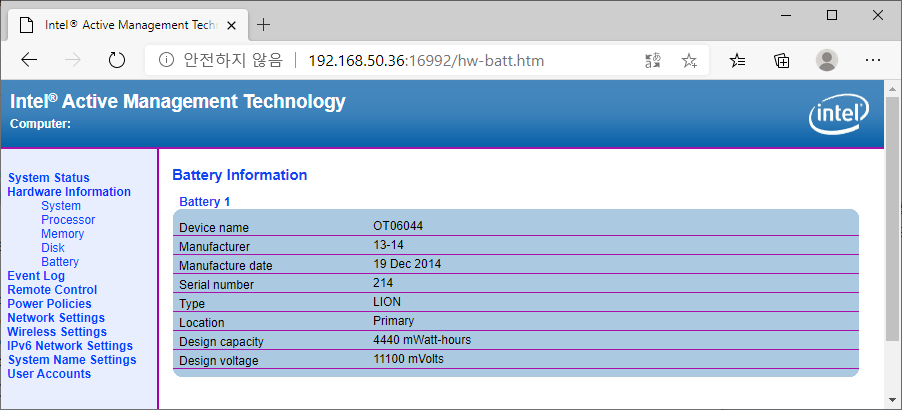Go back to the previous page
902x410 pixels.
29,60
